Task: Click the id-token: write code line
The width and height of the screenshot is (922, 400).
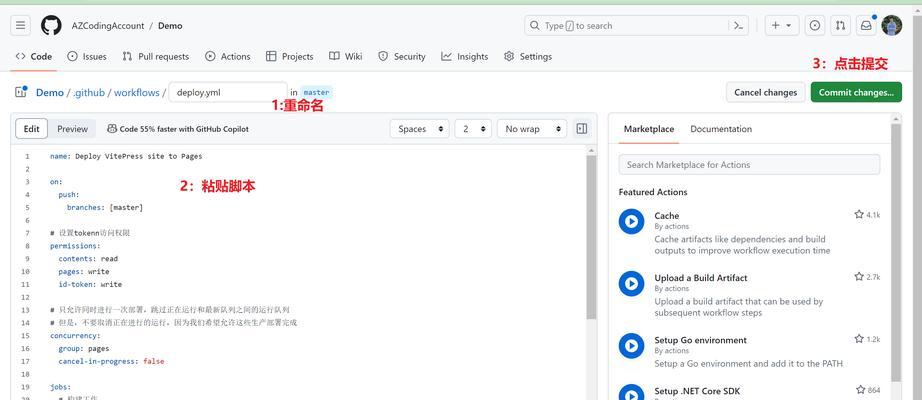Action: pyautogui.click(x=90, y=284)
